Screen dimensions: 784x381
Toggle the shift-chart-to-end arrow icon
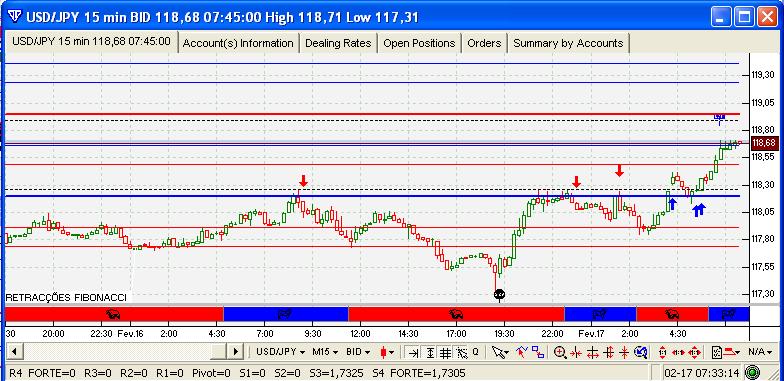click(414, 352)
